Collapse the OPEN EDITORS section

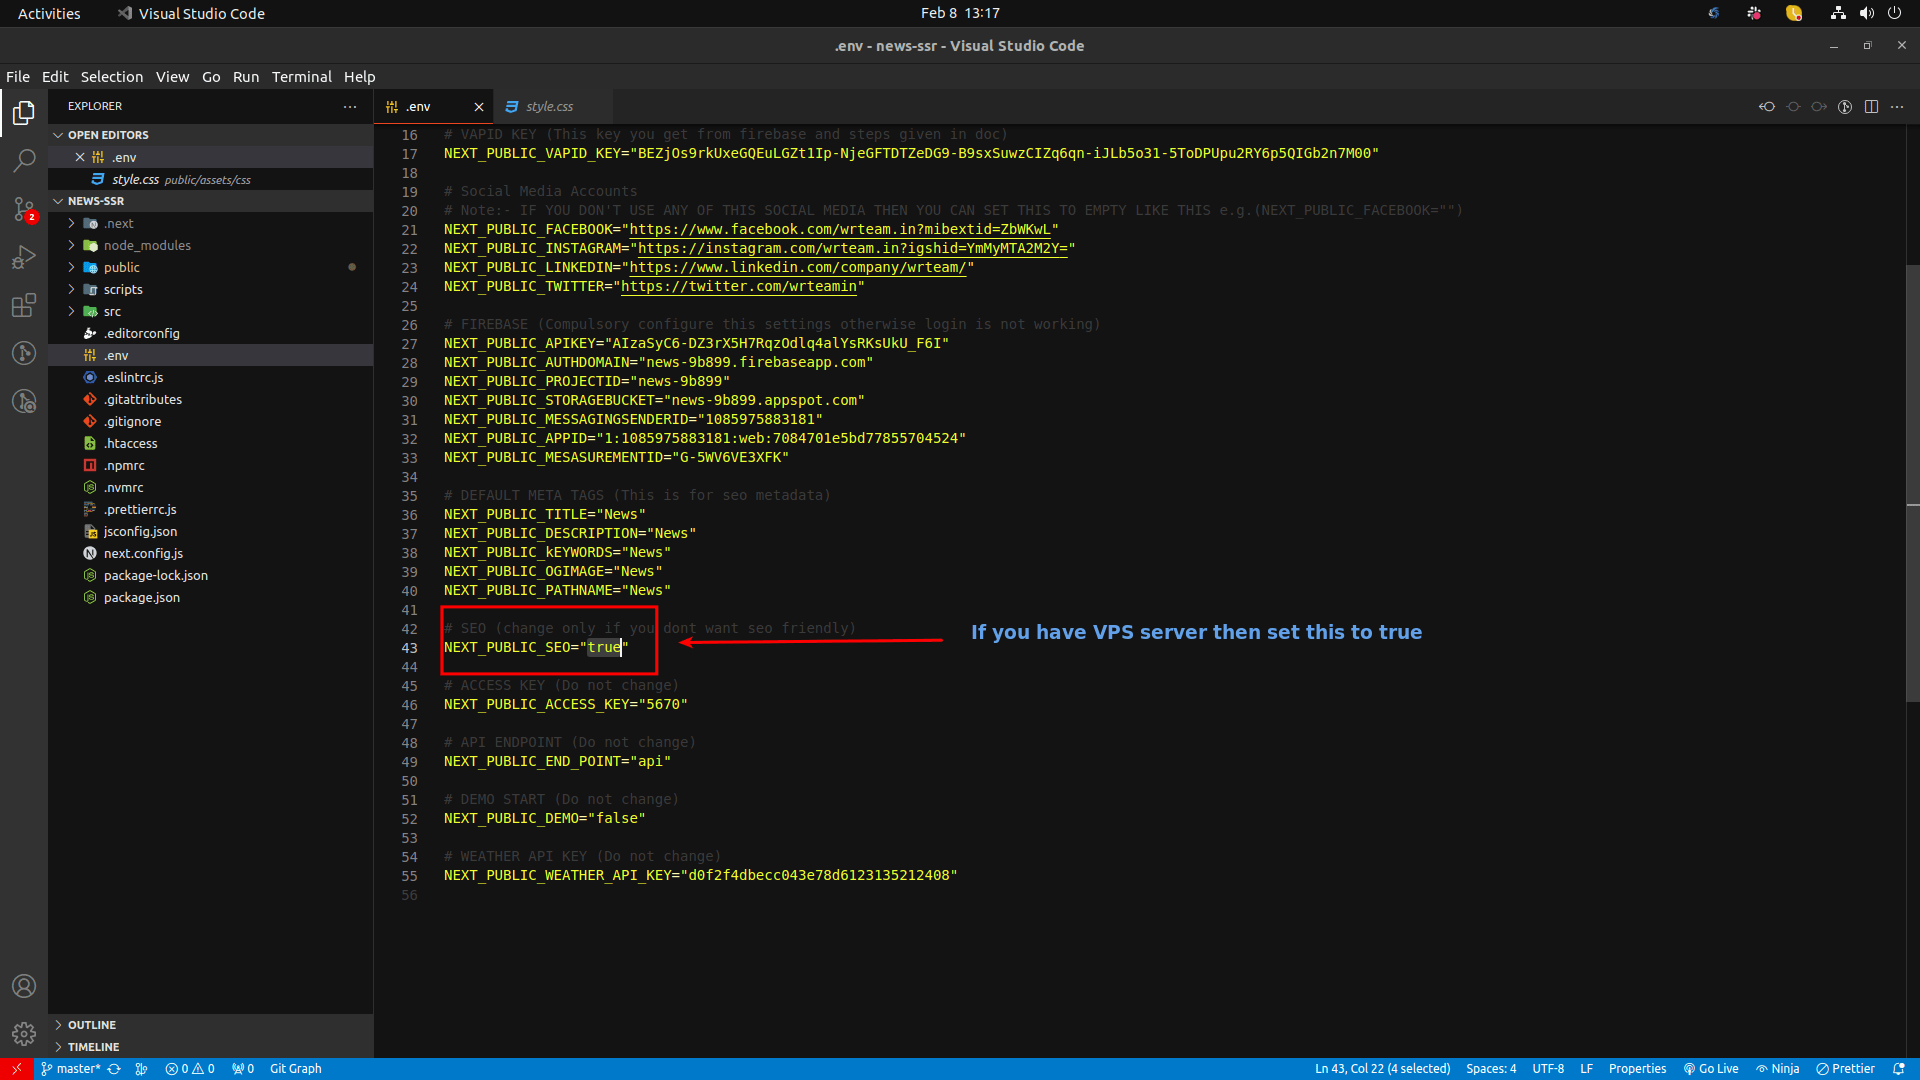pyautogui.click(x=107, y=135)
